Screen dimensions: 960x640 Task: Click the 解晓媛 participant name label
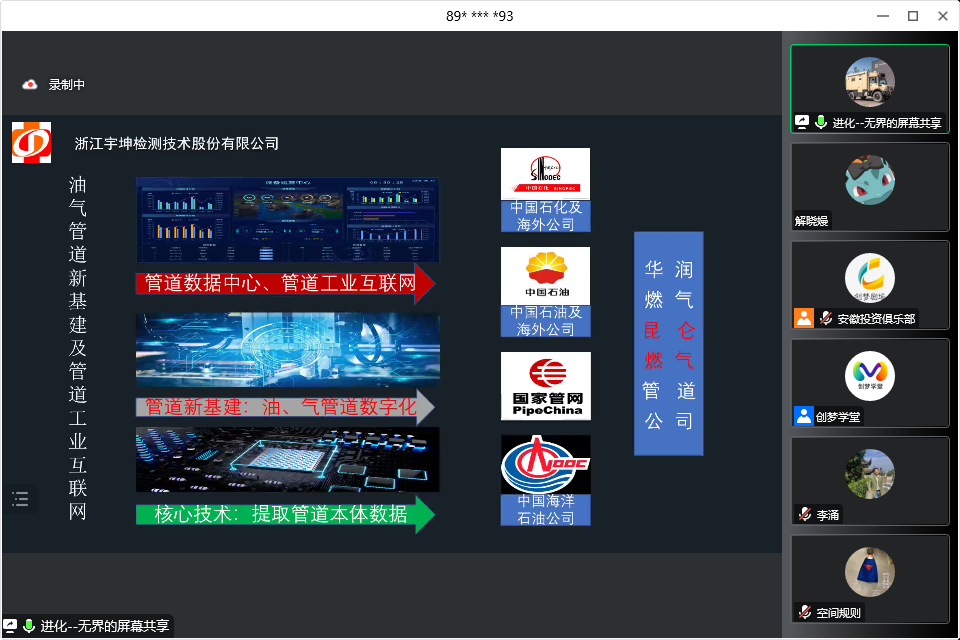click(812, 221)
